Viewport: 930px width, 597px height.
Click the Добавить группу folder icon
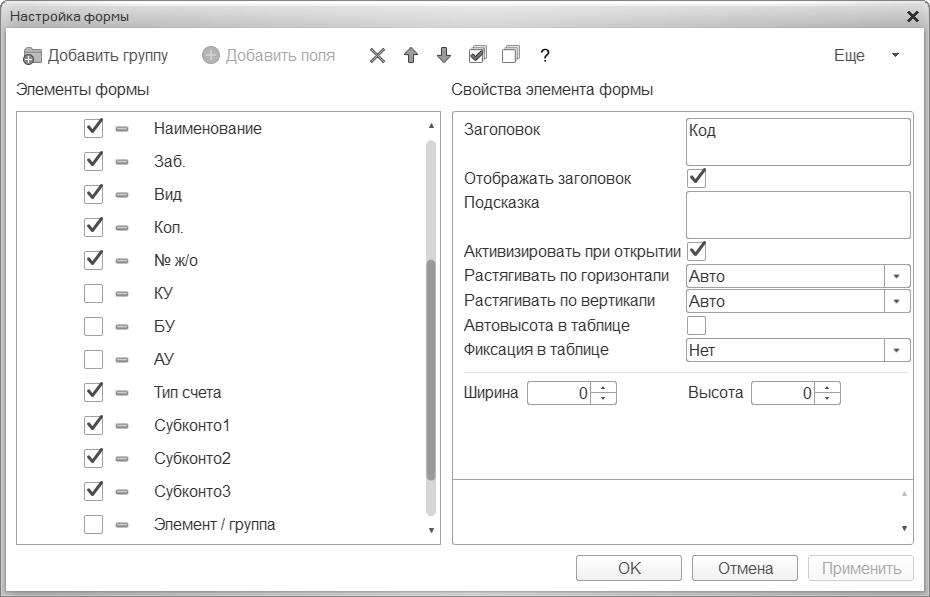click(x=34, y=56)
